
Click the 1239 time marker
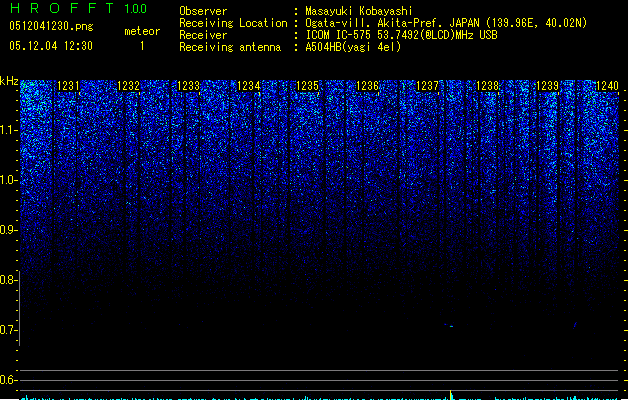[547, 86]
